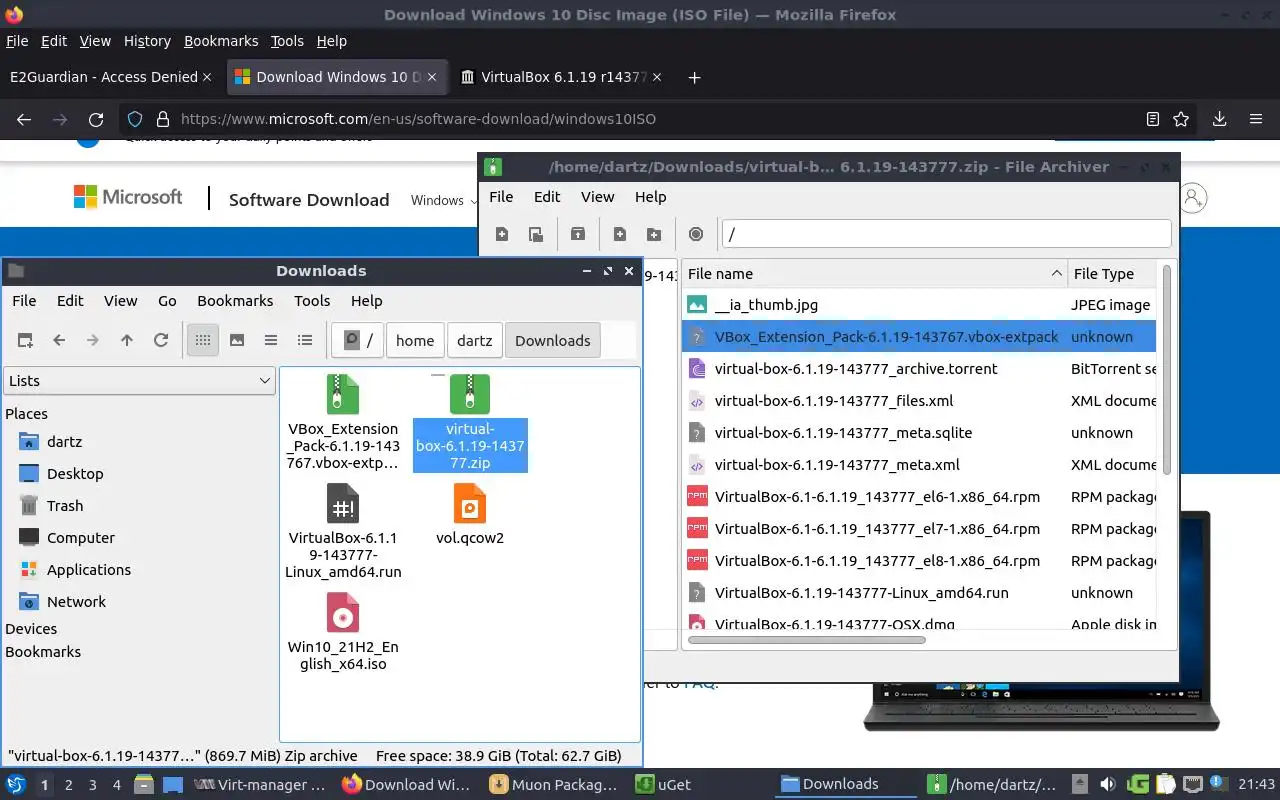This screenshot has height=800, width=1280.
Task: Switch to detailed list view in file manager
Action: point(305,340)
